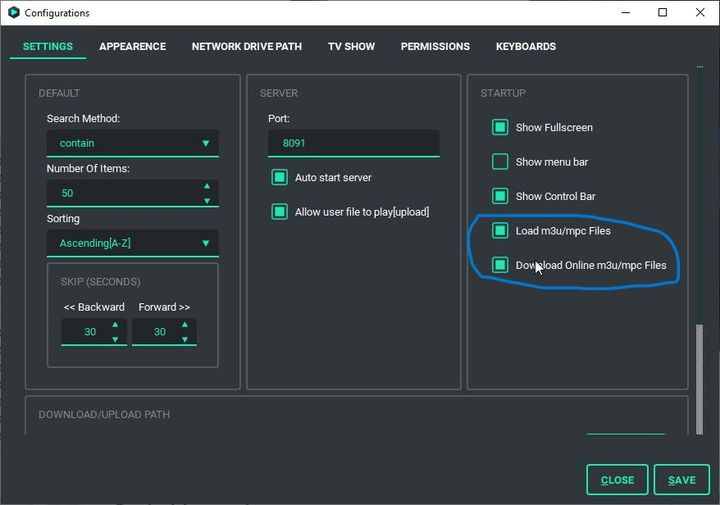720x505 pixels.
Task: Toggle the Auto start server checkbox
Action: click(280, 177)
